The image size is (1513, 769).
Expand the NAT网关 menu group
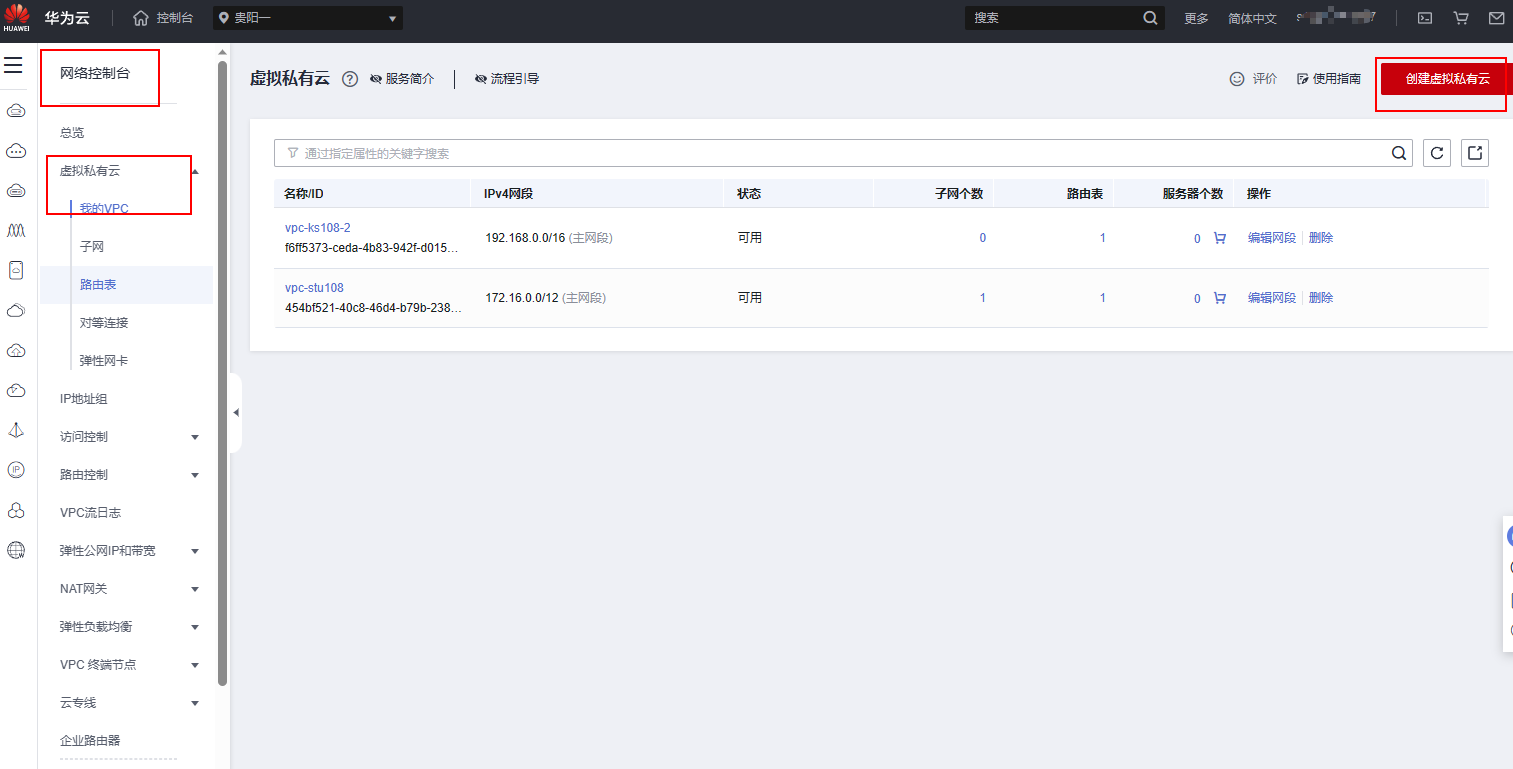point(195,589)
